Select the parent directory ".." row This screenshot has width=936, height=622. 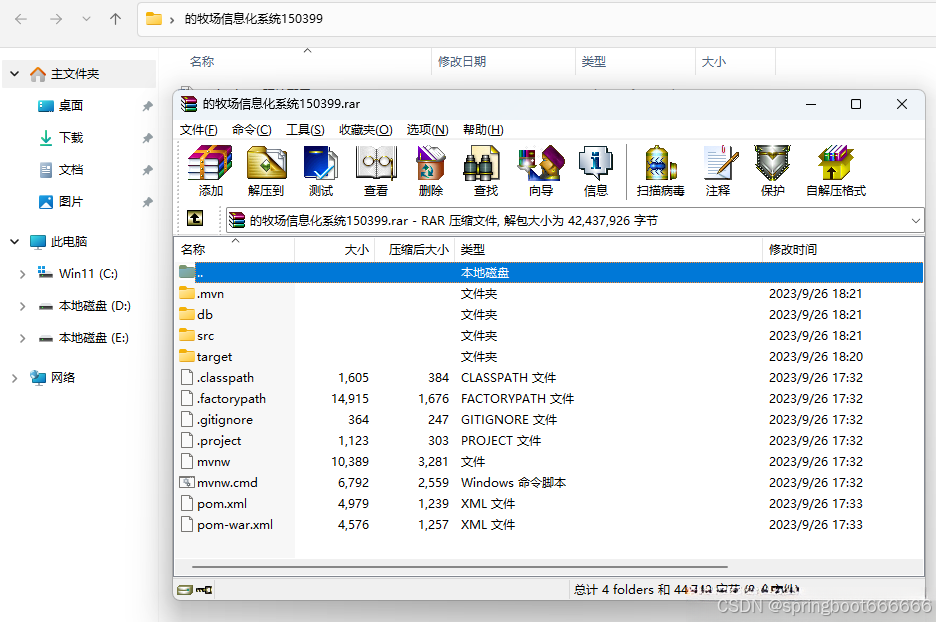pyautogui.click(x=549, y=273)
